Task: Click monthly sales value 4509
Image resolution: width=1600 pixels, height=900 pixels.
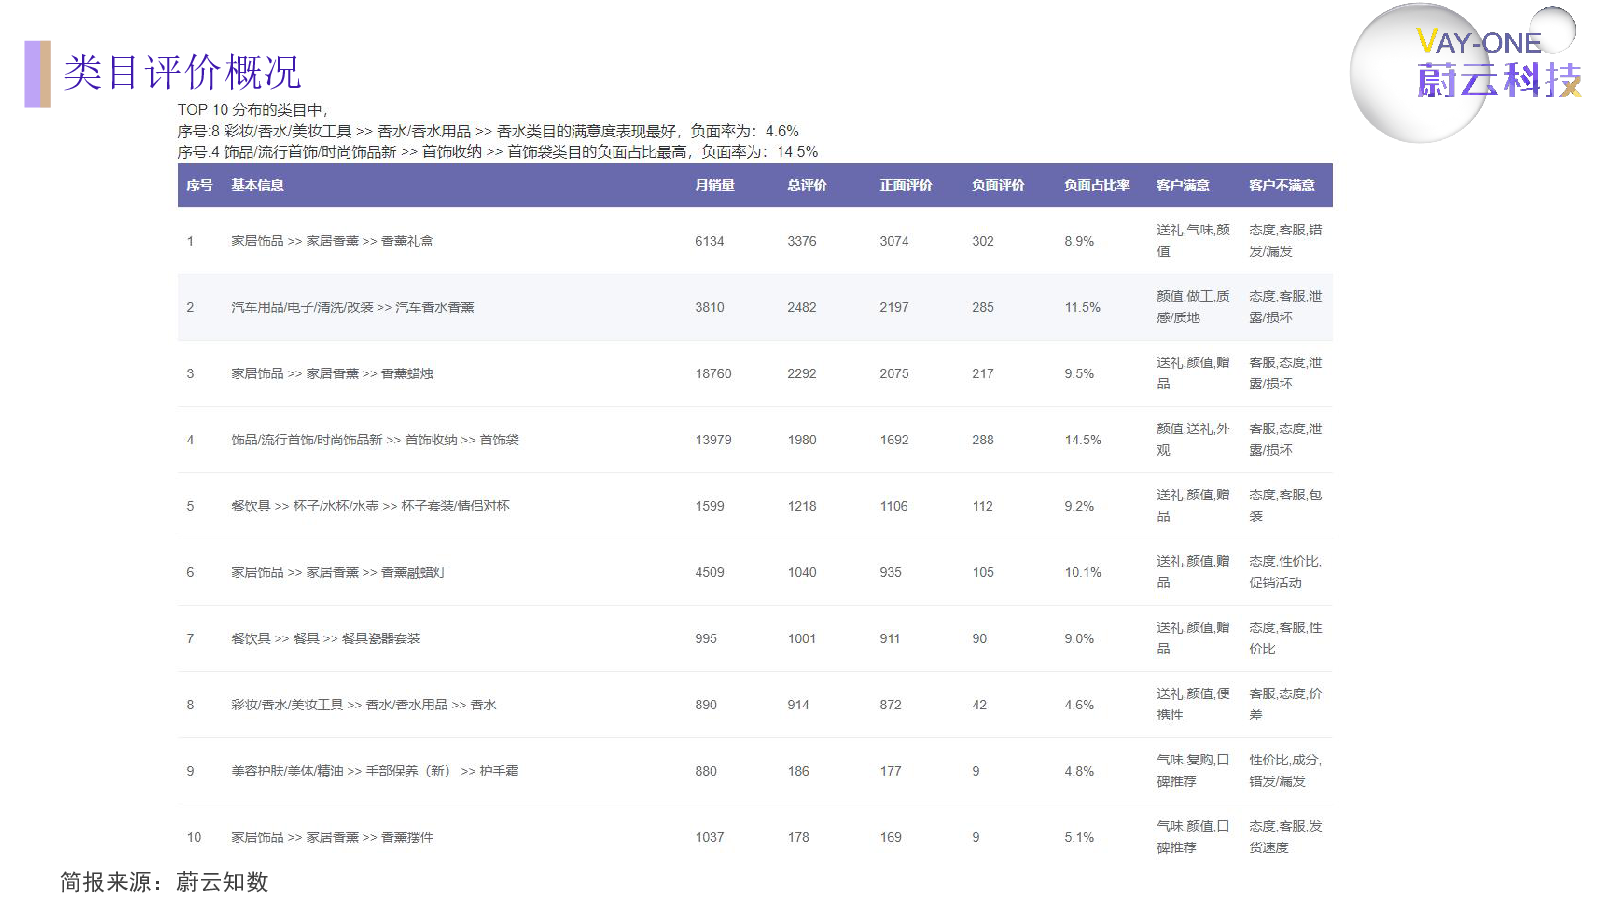Action: click(x=710, y=572)
